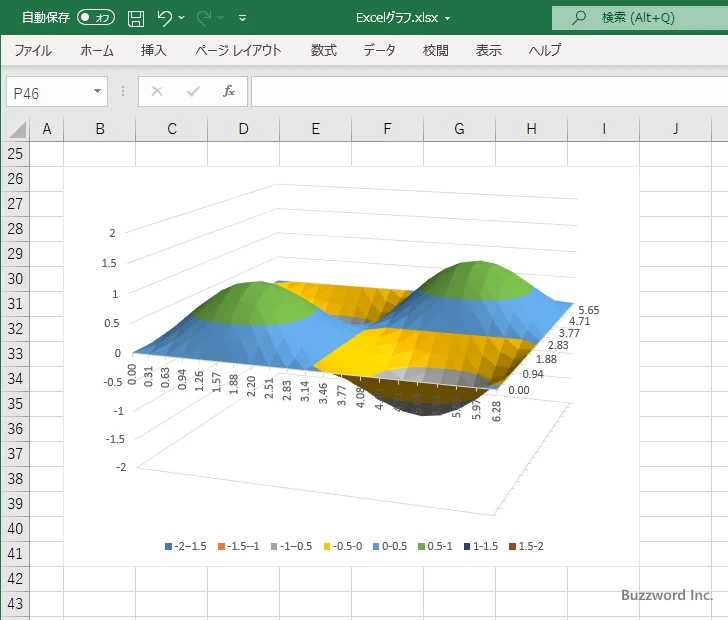Image resolution: width=728 pixels, height=620 pixels.
Task: Select row 25 header
Action: point(15,154)
